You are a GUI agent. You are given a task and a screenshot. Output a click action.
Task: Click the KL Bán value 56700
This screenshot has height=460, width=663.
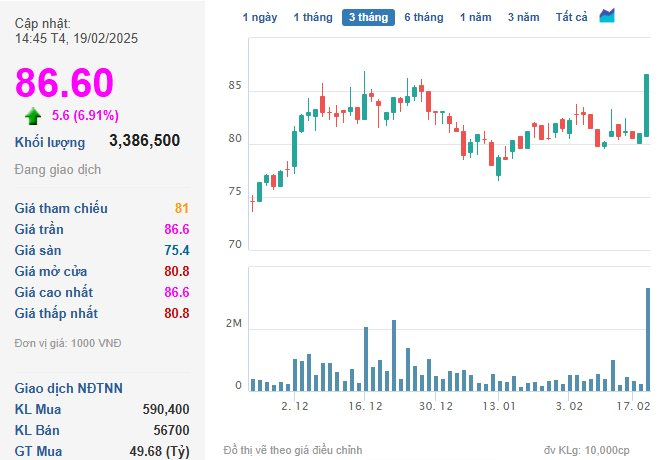pos(171,430)
